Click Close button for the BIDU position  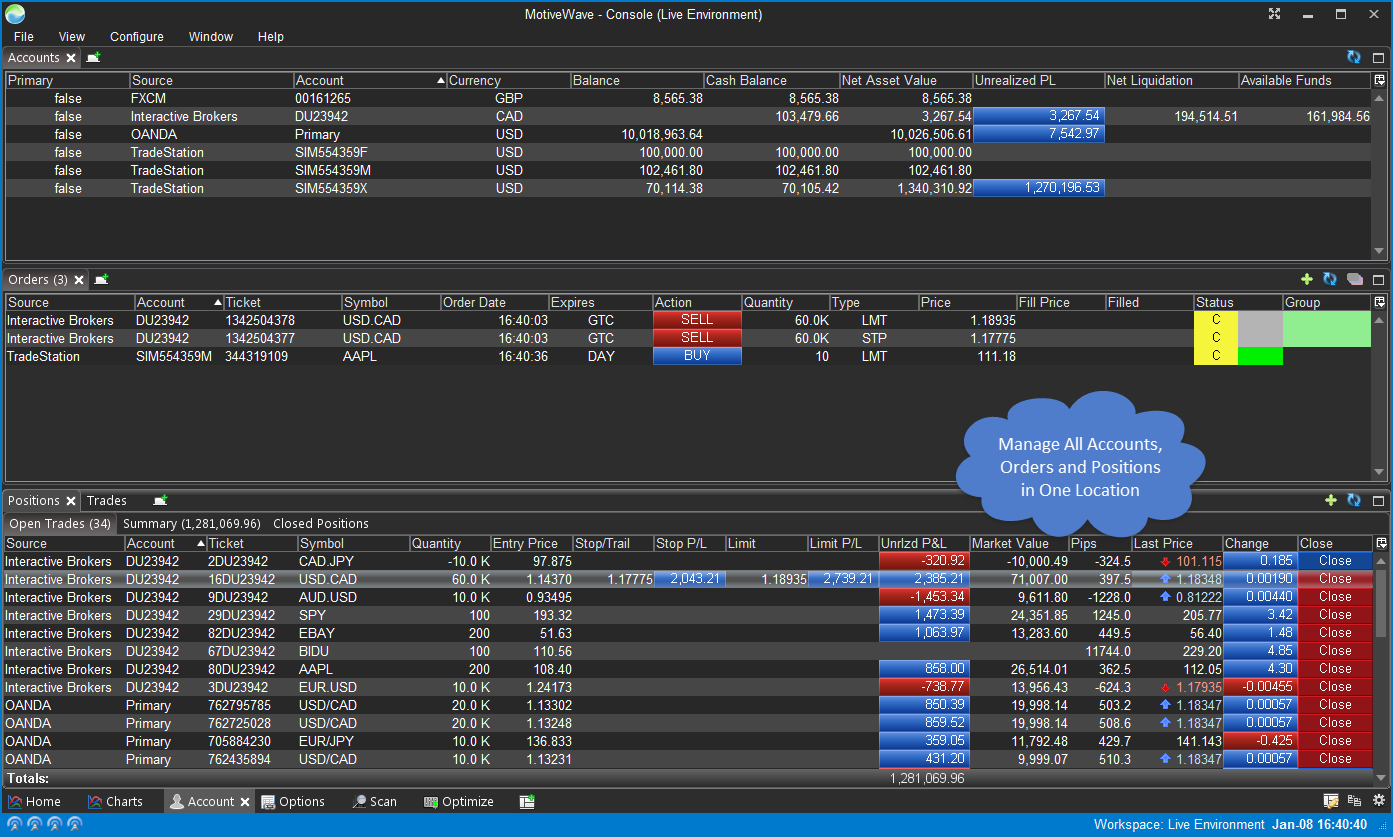click(1335, 651)
